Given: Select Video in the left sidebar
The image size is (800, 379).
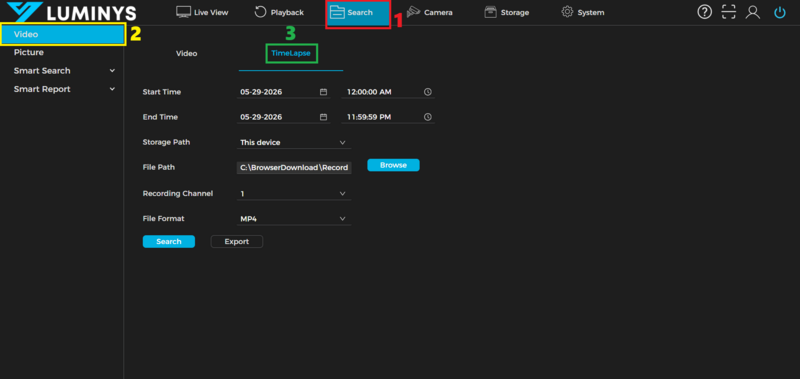Looking at the screenshot, I should click(x=63, y=35).
